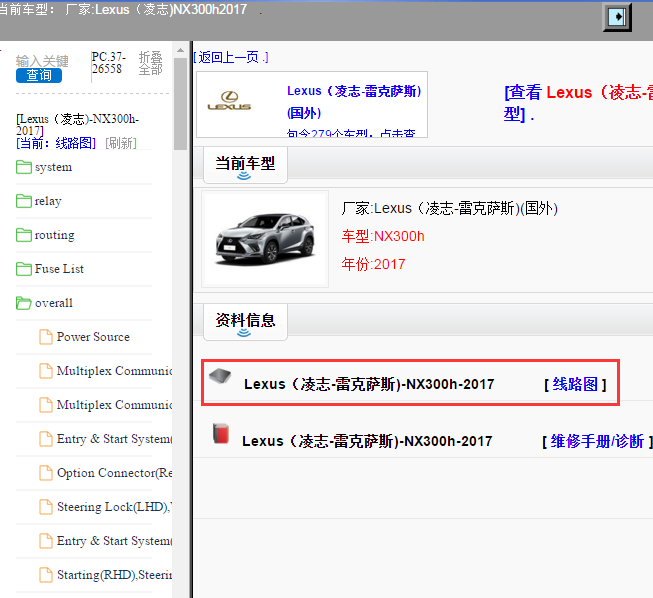Click Lexus NX300h-2017 title in wiring row
The height and width of the screenshot is (598, 653).
[x=369, y=384]
